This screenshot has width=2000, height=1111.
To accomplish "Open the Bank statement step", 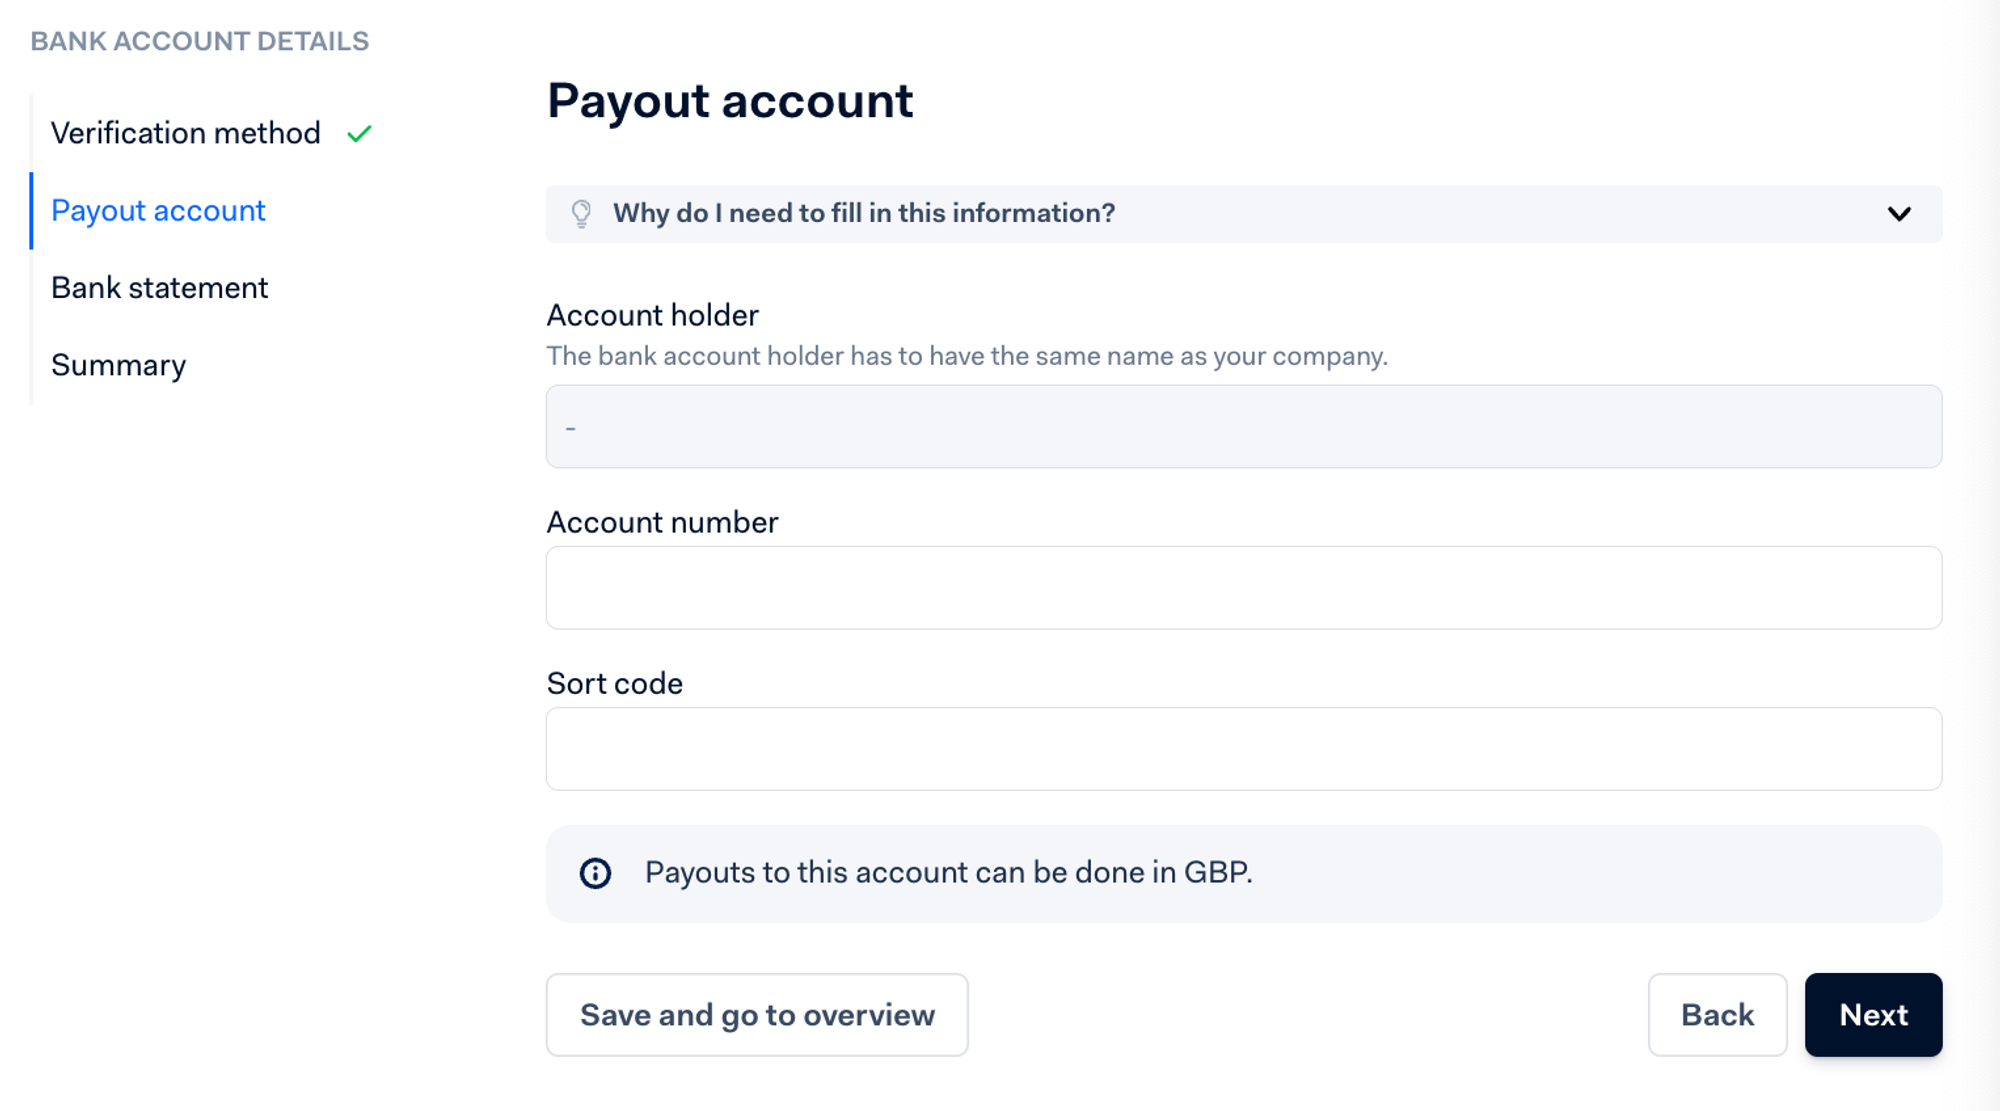I will (x=159, y=288).
